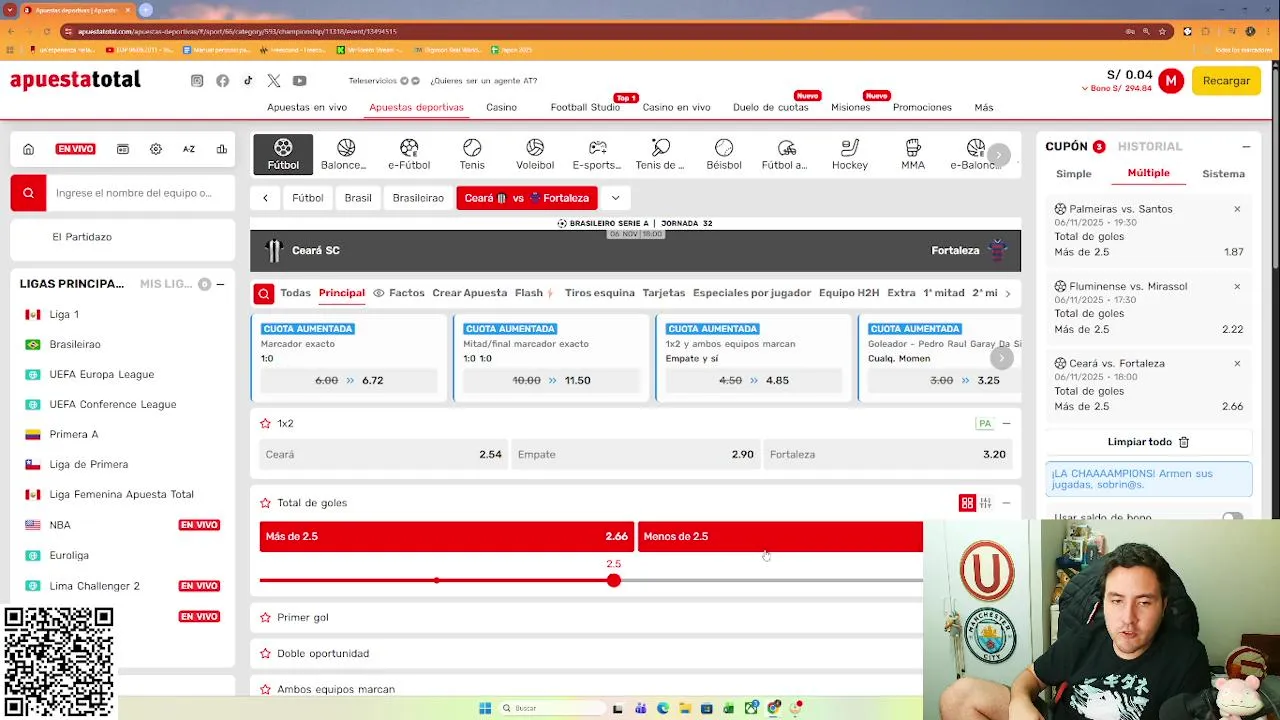This screenshot has height=720, width=1280.
Task: Collapse the Total de goles section
Action: pos(1006,503)
